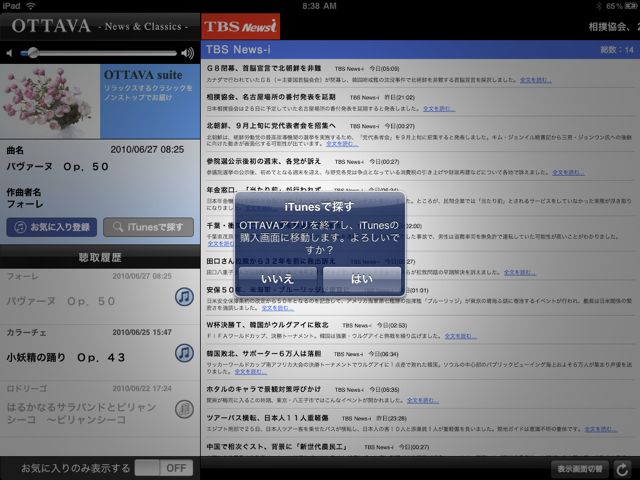Click the battery 65% status indicator
640x480 pixels.
pos(620,6)
